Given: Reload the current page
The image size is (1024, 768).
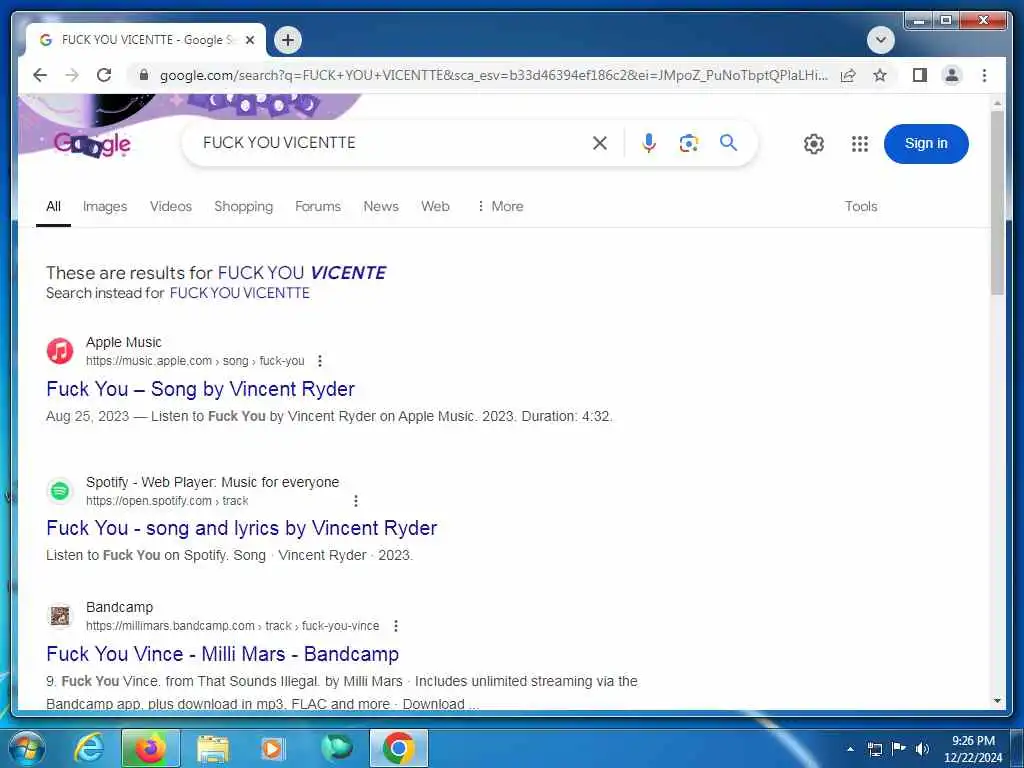Looking at the screenshot, I should click(x=104, y=75).
